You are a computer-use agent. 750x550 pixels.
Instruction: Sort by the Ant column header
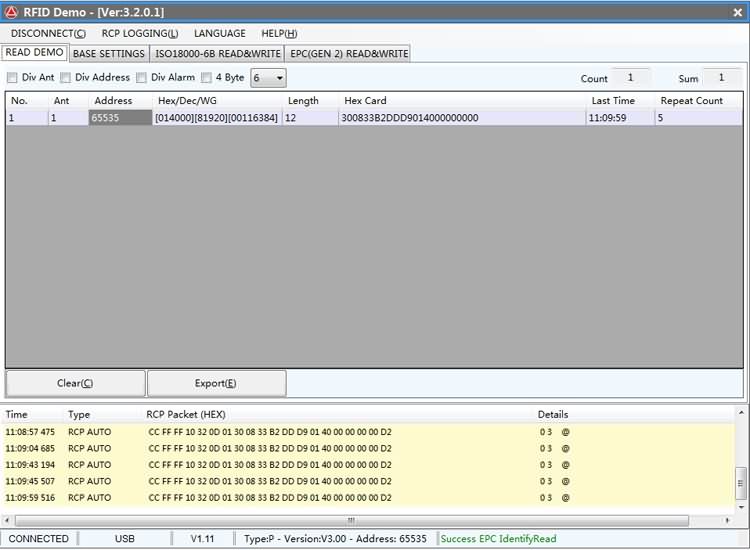click(x=68, y=101)
